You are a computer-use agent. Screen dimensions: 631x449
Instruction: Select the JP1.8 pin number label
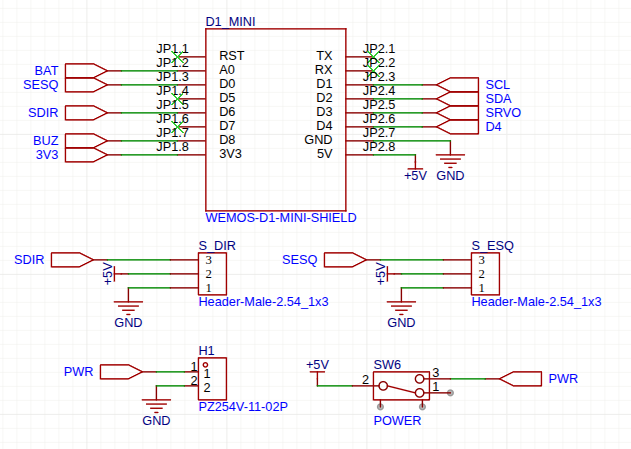click(x=172, y=147)
